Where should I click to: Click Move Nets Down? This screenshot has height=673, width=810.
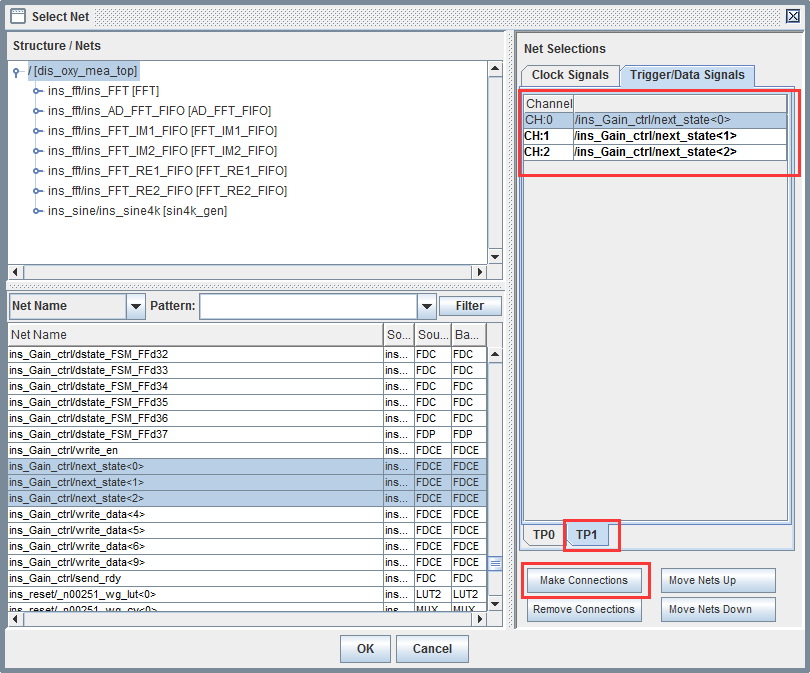coord(718,609)
